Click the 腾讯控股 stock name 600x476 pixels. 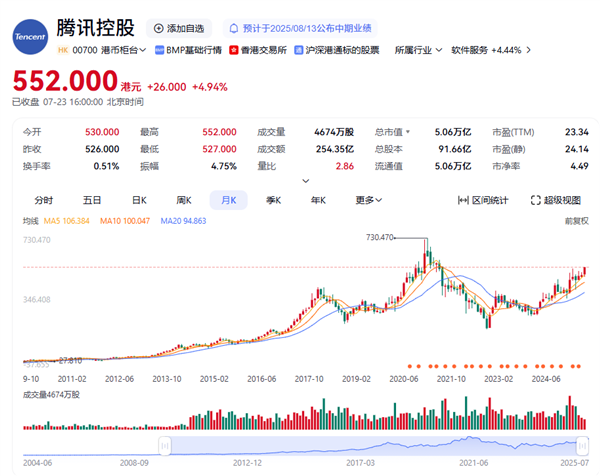[x=96, y=28]
